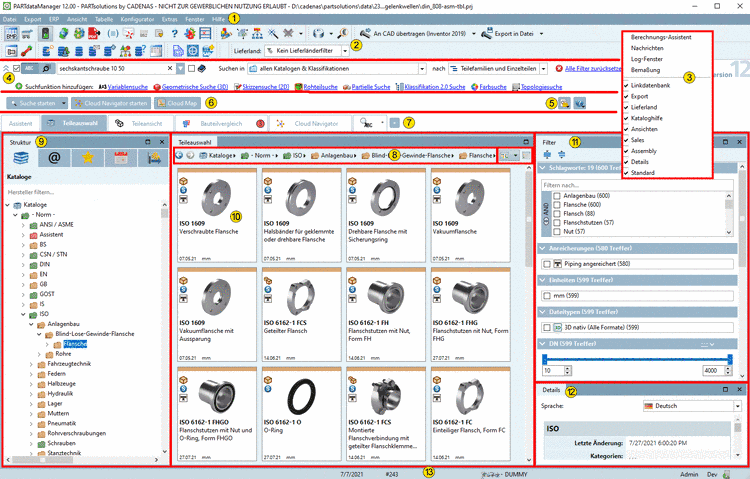Image resolution: width=750 pixels, height=479 pixels.
Task: Click Alle Filter zurücksetzen link
Action: point(593,68)
